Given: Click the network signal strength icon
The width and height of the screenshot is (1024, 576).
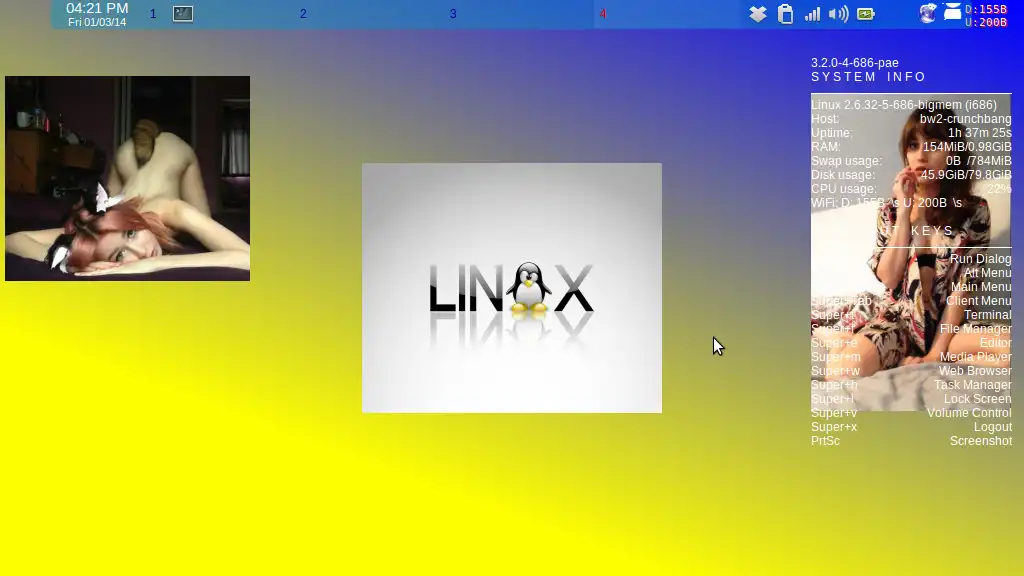Looking at the screenshot, I should (x=812, y=14).
